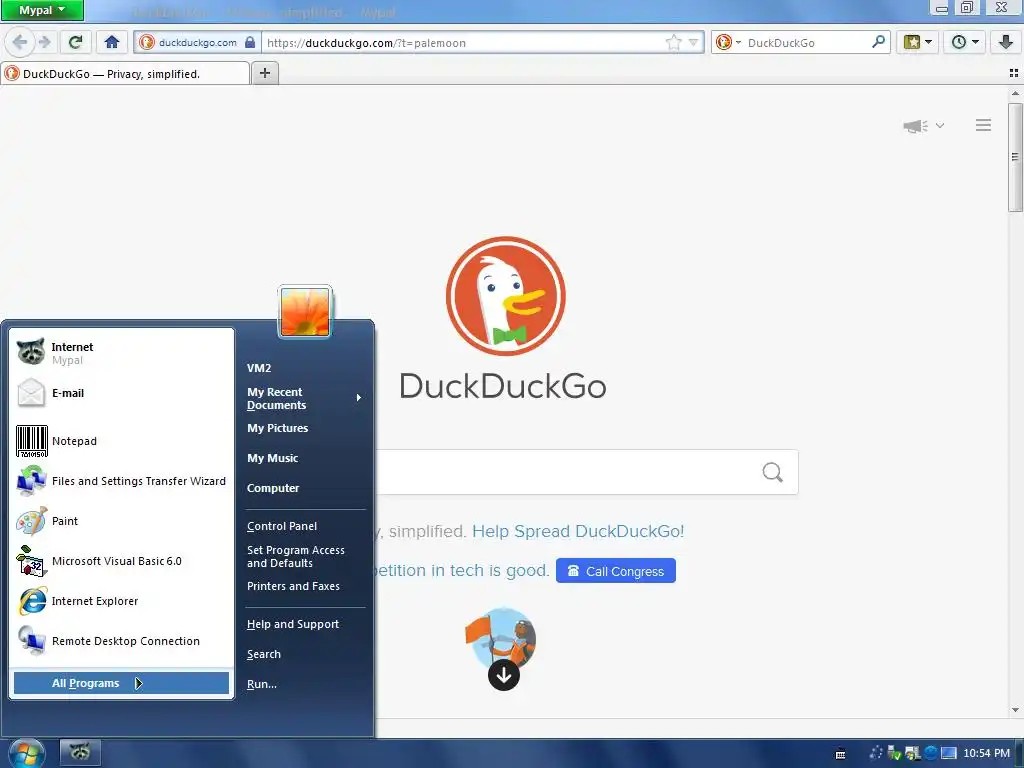Click the duckduckgo.com site identity badge

[199, 42]
